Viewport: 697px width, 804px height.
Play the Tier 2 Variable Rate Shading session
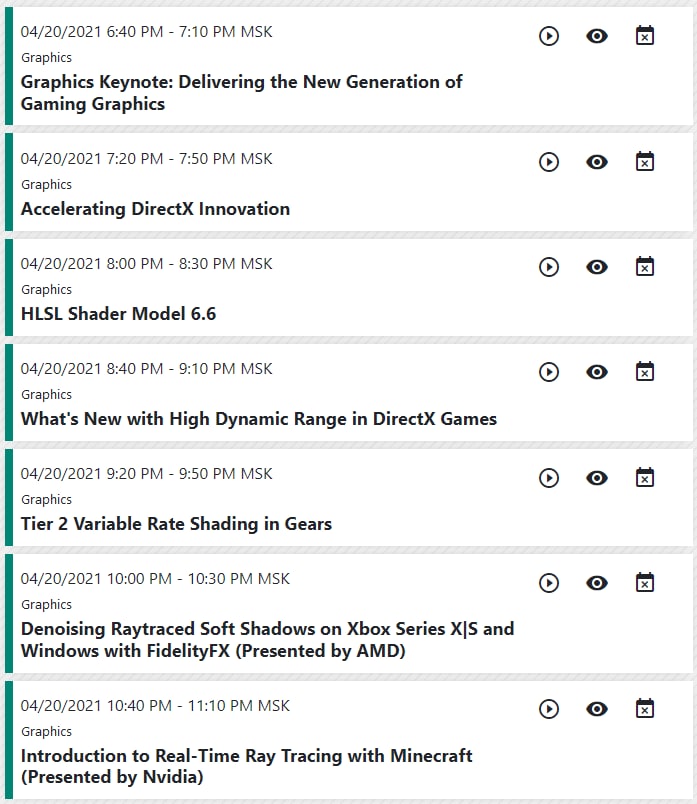tap(549, 477)
